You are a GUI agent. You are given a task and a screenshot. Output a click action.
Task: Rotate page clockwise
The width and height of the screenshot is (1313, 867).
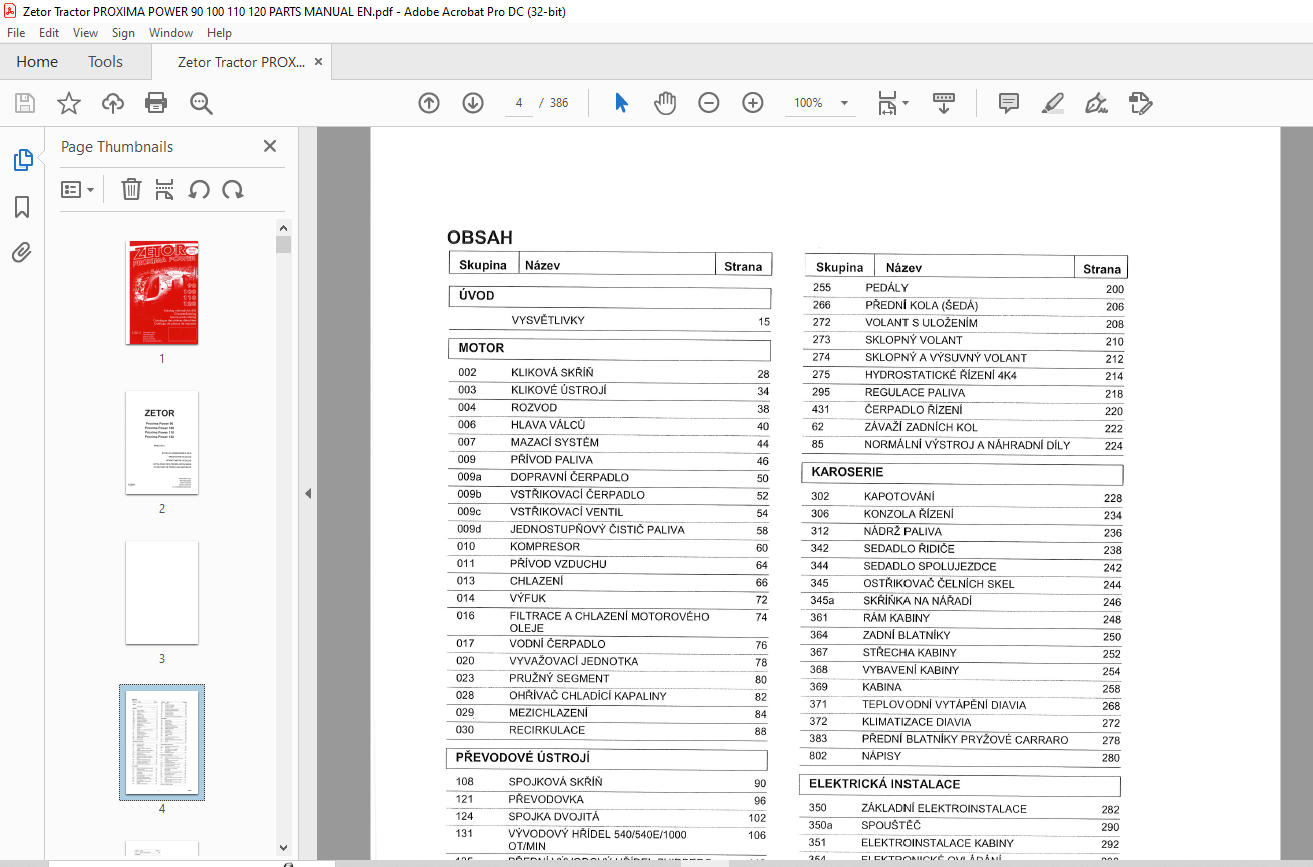tap(233, 189)
